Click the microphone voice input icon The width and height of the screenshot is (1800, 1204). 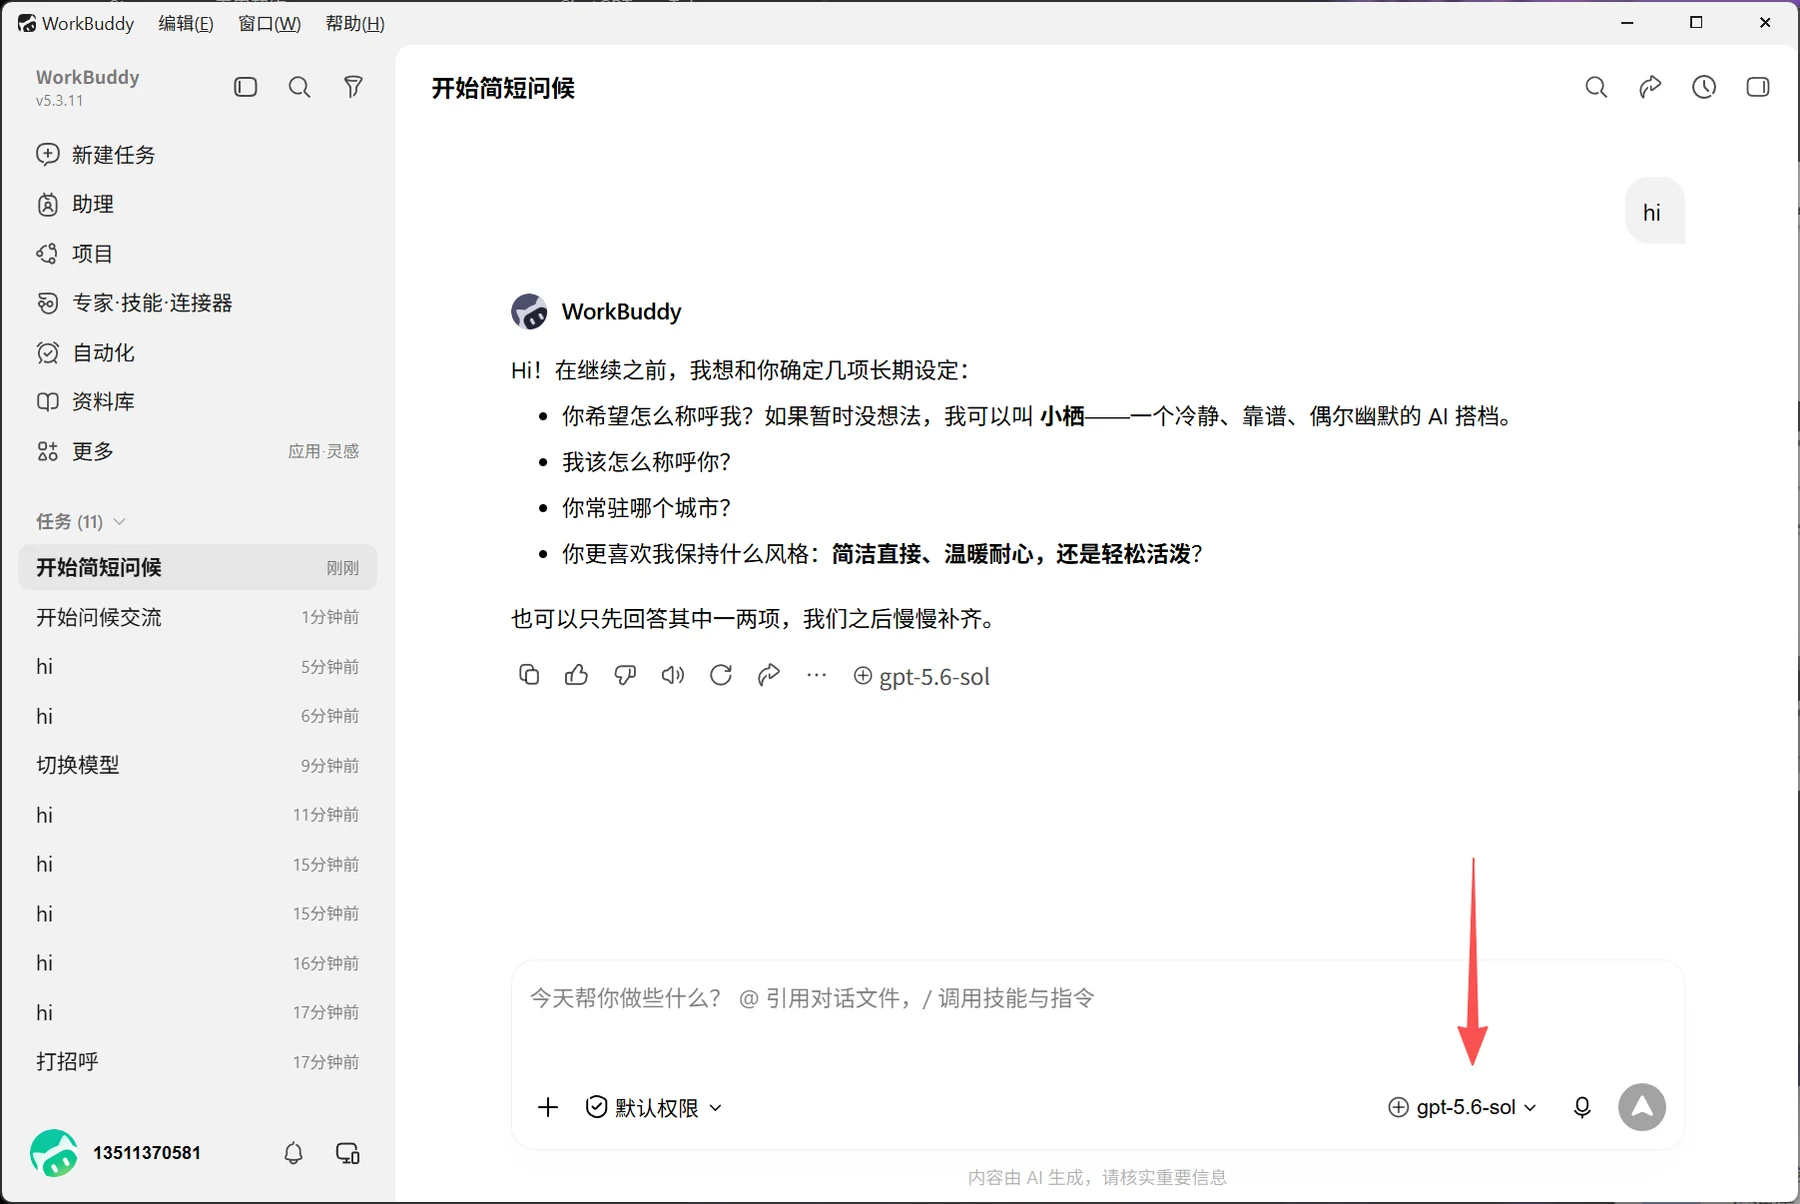click(x=1582, y=1107)
